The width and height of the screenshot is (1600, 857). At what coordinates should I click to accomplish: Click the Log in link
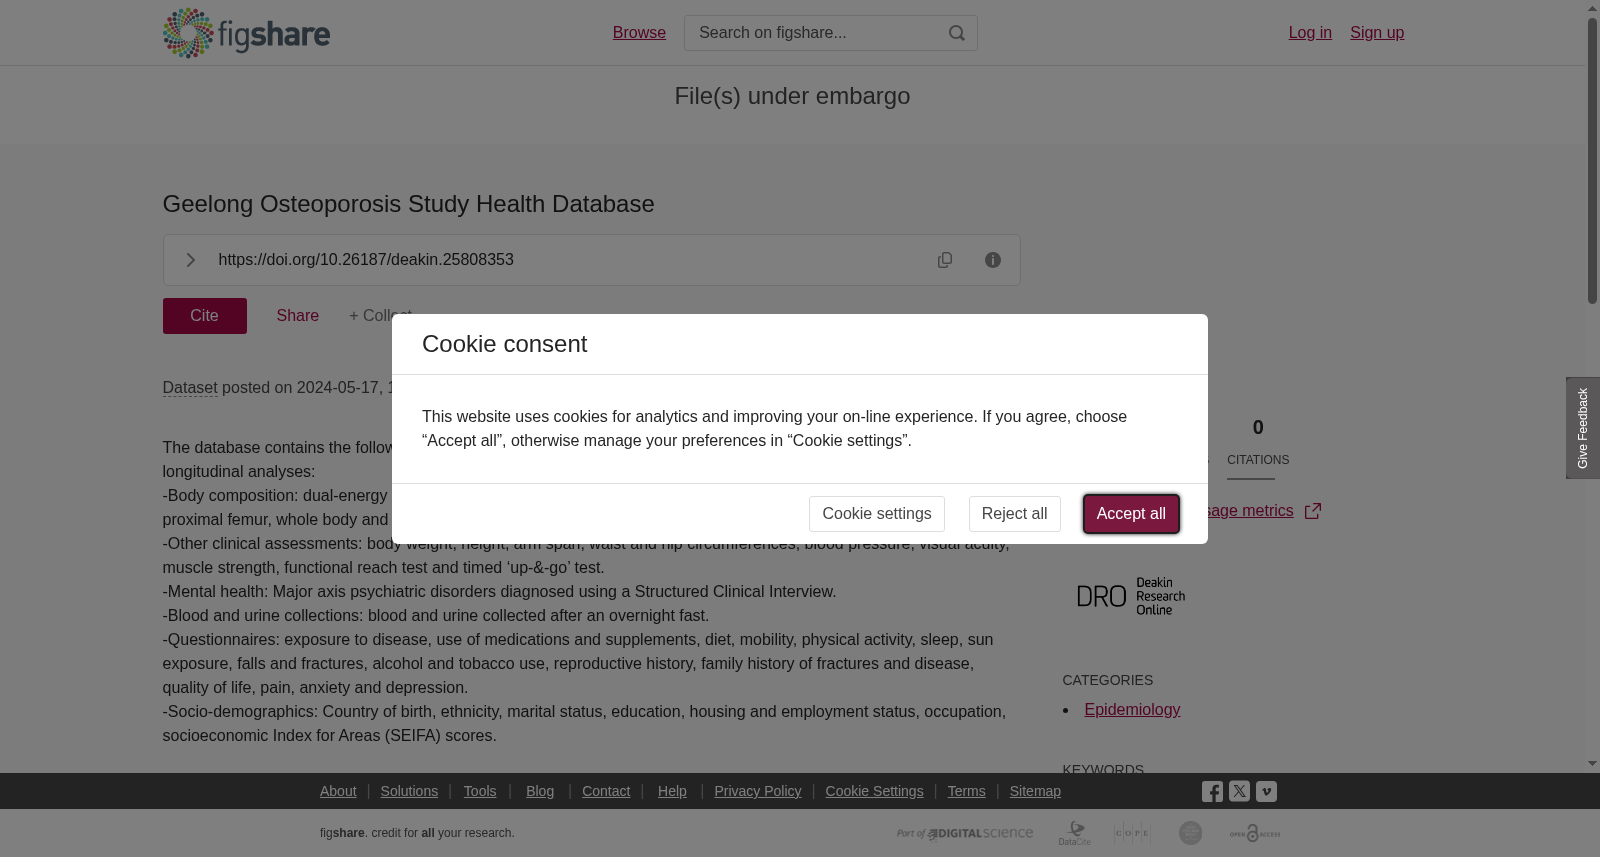(x=1310, y=33)
